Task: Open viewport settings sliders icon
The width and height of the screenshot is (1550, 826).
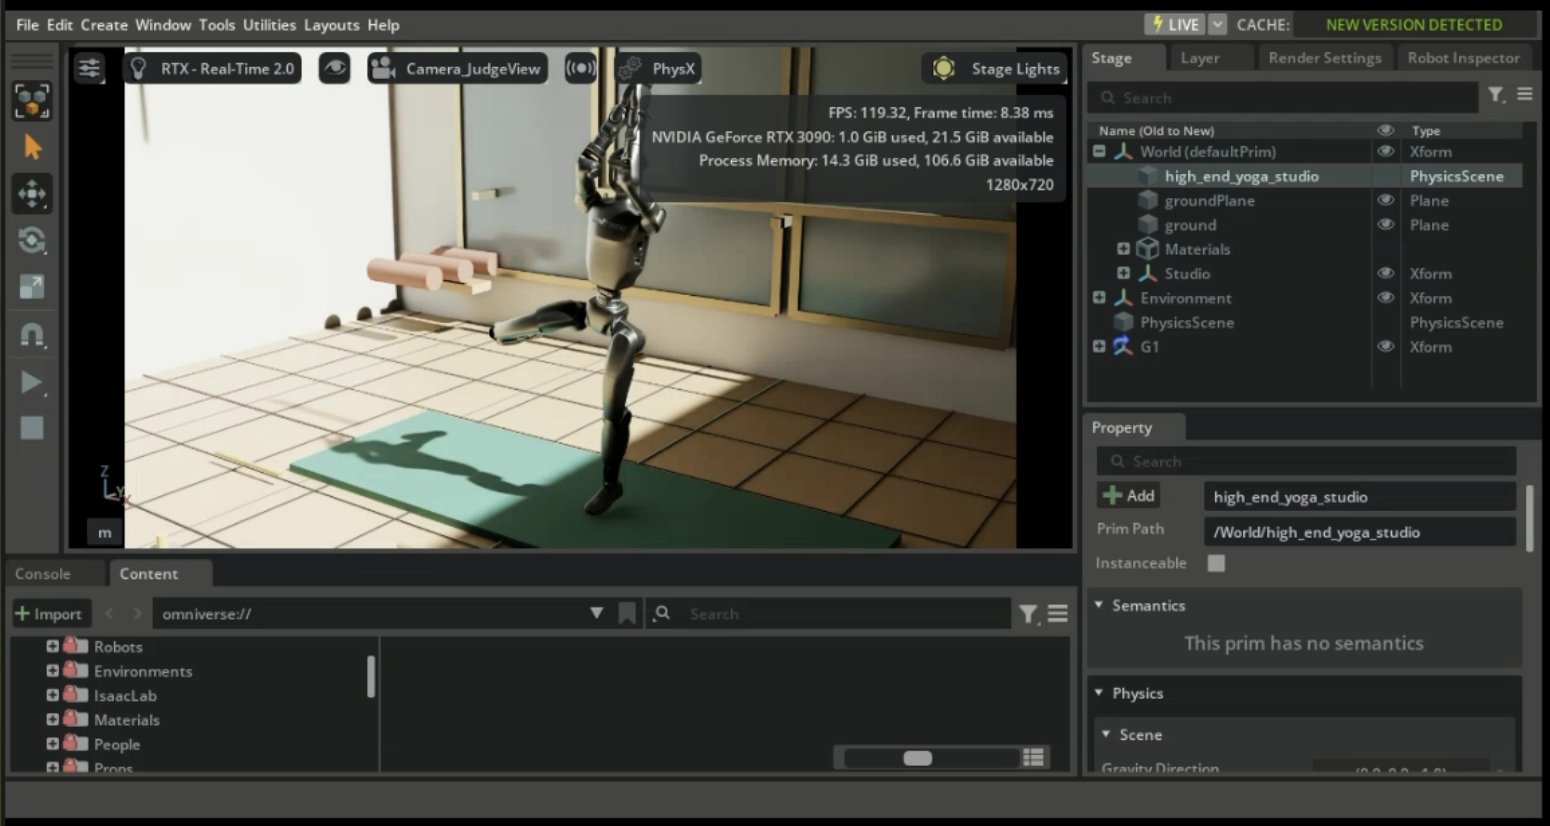Action: pos(89,68)
